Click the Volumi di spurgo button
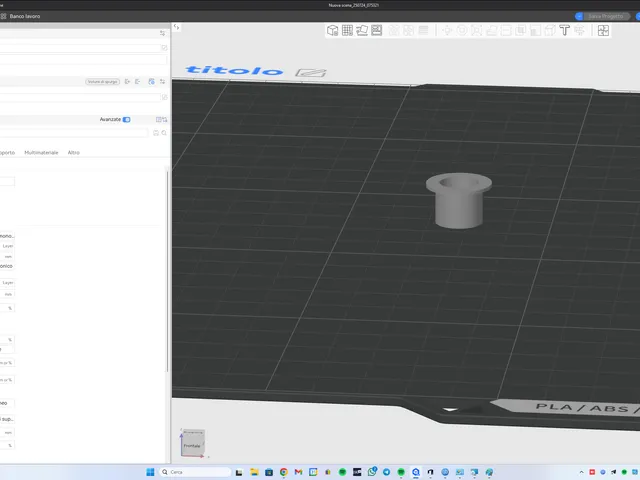Screen dimensions: 640x480 click(102, 82)
